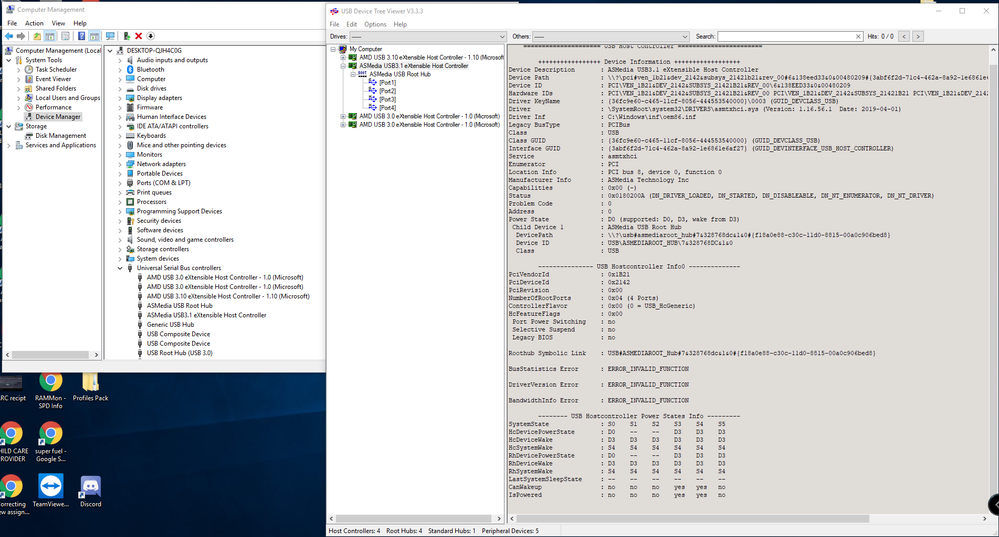The width and height of the screenshot is (999, 537).
Task: Open the TeamViewer desktop shortcut
Action: [x=50, y=491]
